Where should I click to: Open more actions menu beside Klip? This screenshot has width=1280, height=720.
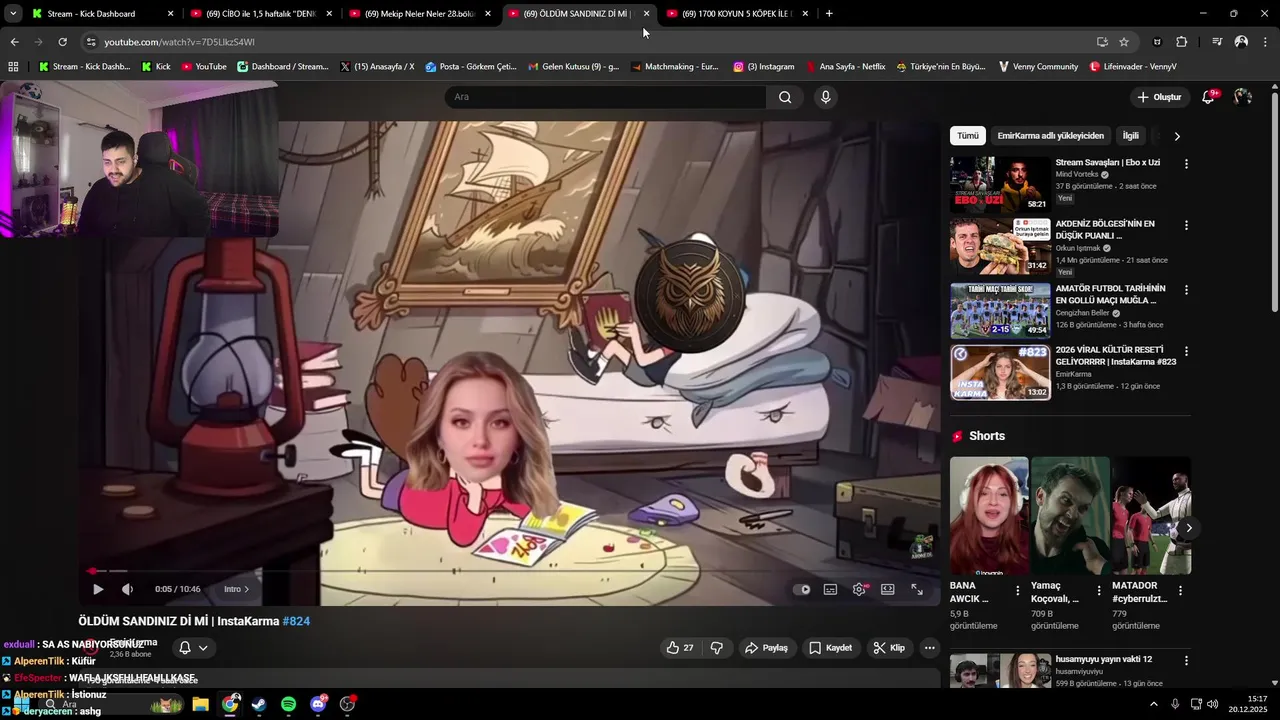click(929, 648)
